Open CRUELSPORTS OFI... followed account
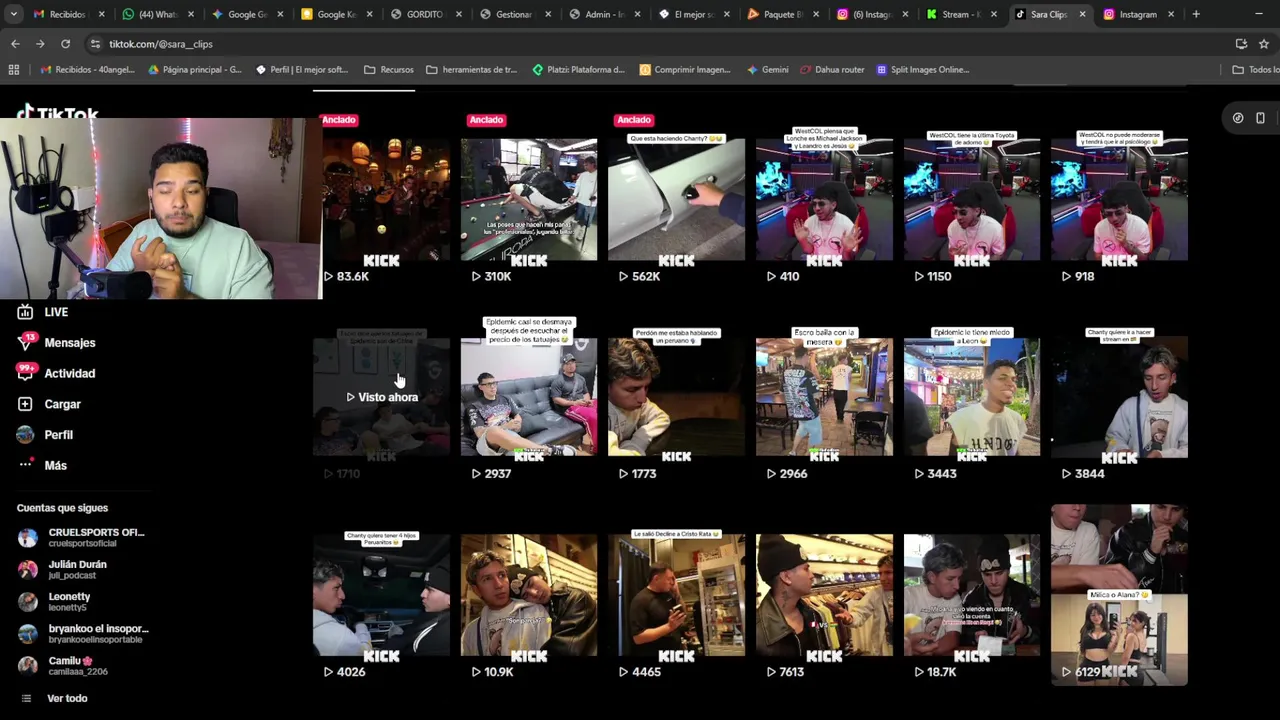The image size is (1280, 720). coord(81,537)
